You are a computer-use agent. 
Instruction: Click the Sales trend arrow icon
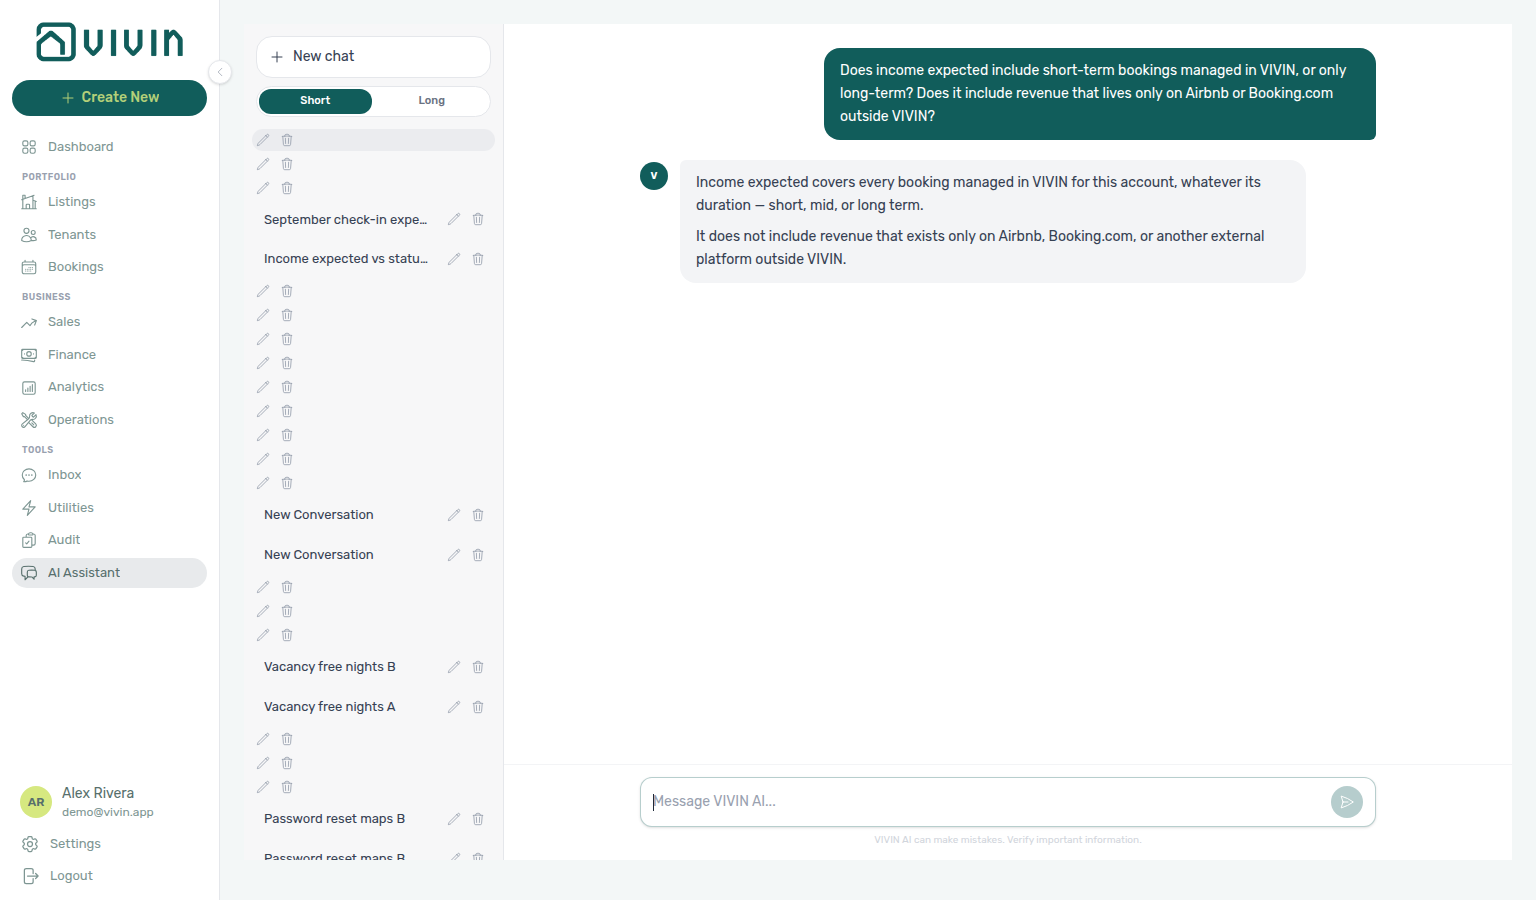[29, 322]
